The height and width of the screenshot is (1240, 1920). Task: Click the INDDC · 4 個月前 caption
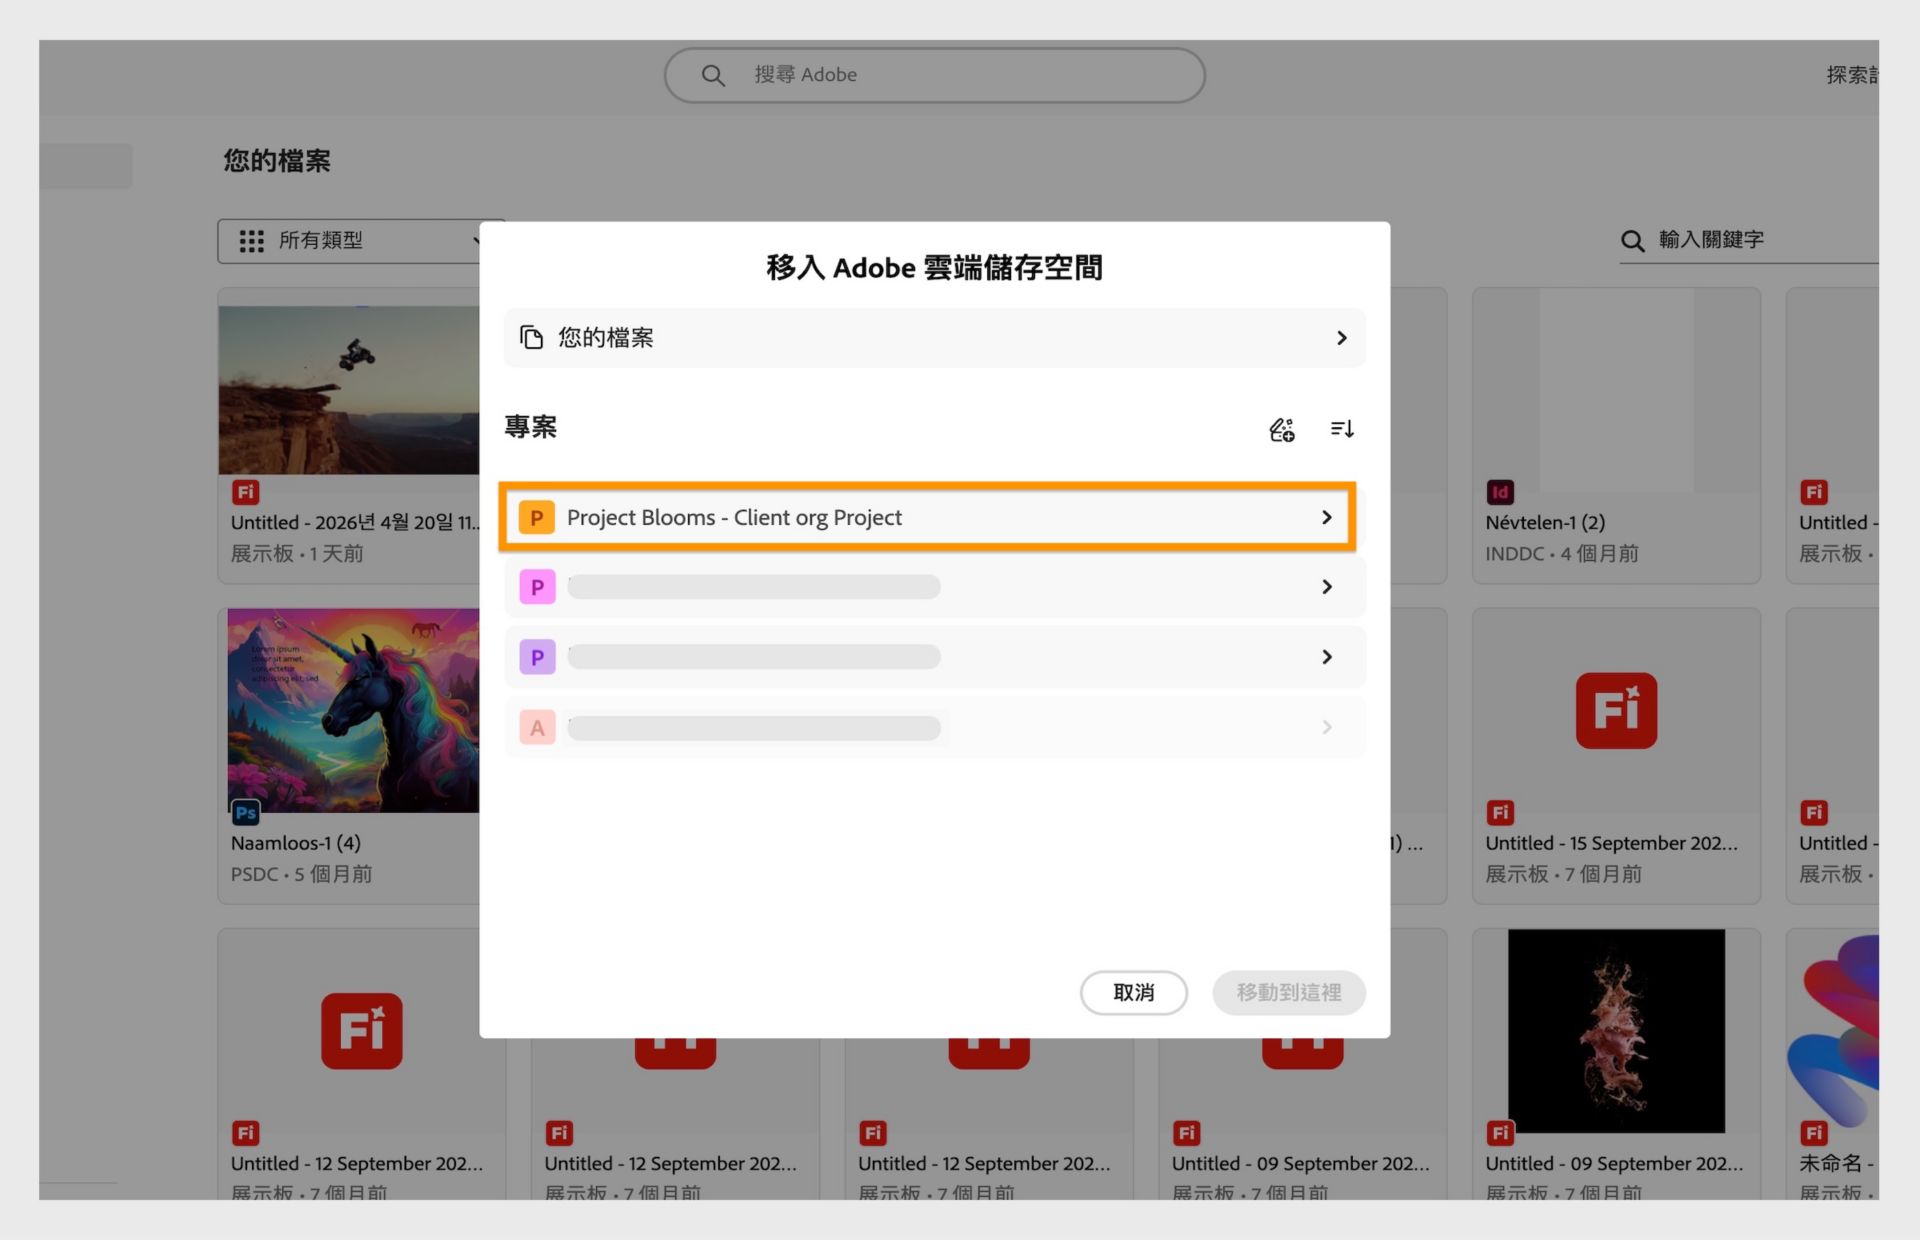(x=1562, y=553)
